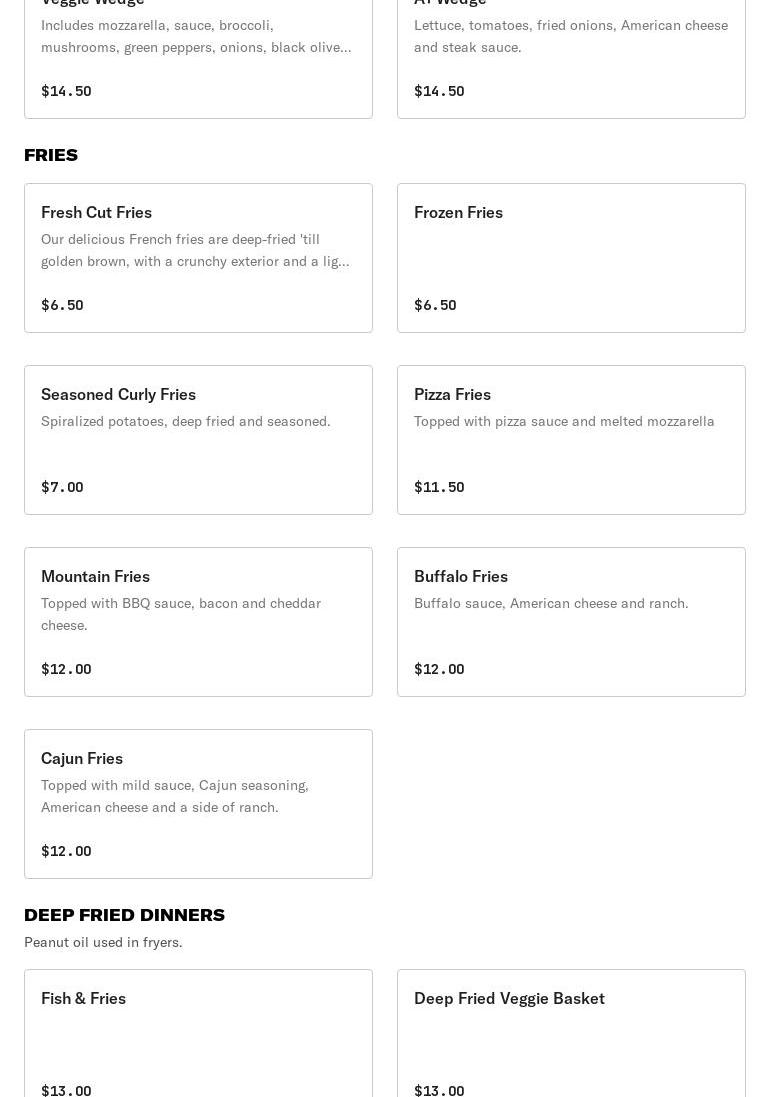Choose the Pizza Fries card
Viewport: 770px width, 1097px height.
click(x=571, y=439)
